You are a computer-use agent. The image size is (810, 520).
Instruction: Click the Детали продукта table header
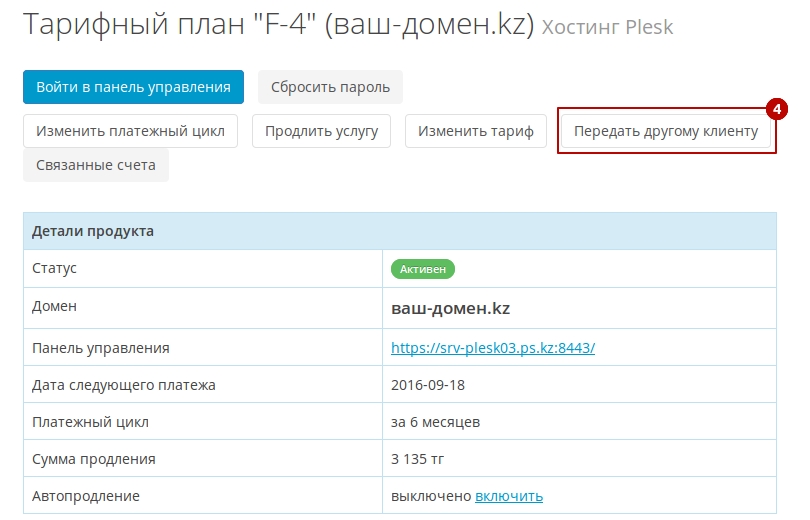pos(400,231)
